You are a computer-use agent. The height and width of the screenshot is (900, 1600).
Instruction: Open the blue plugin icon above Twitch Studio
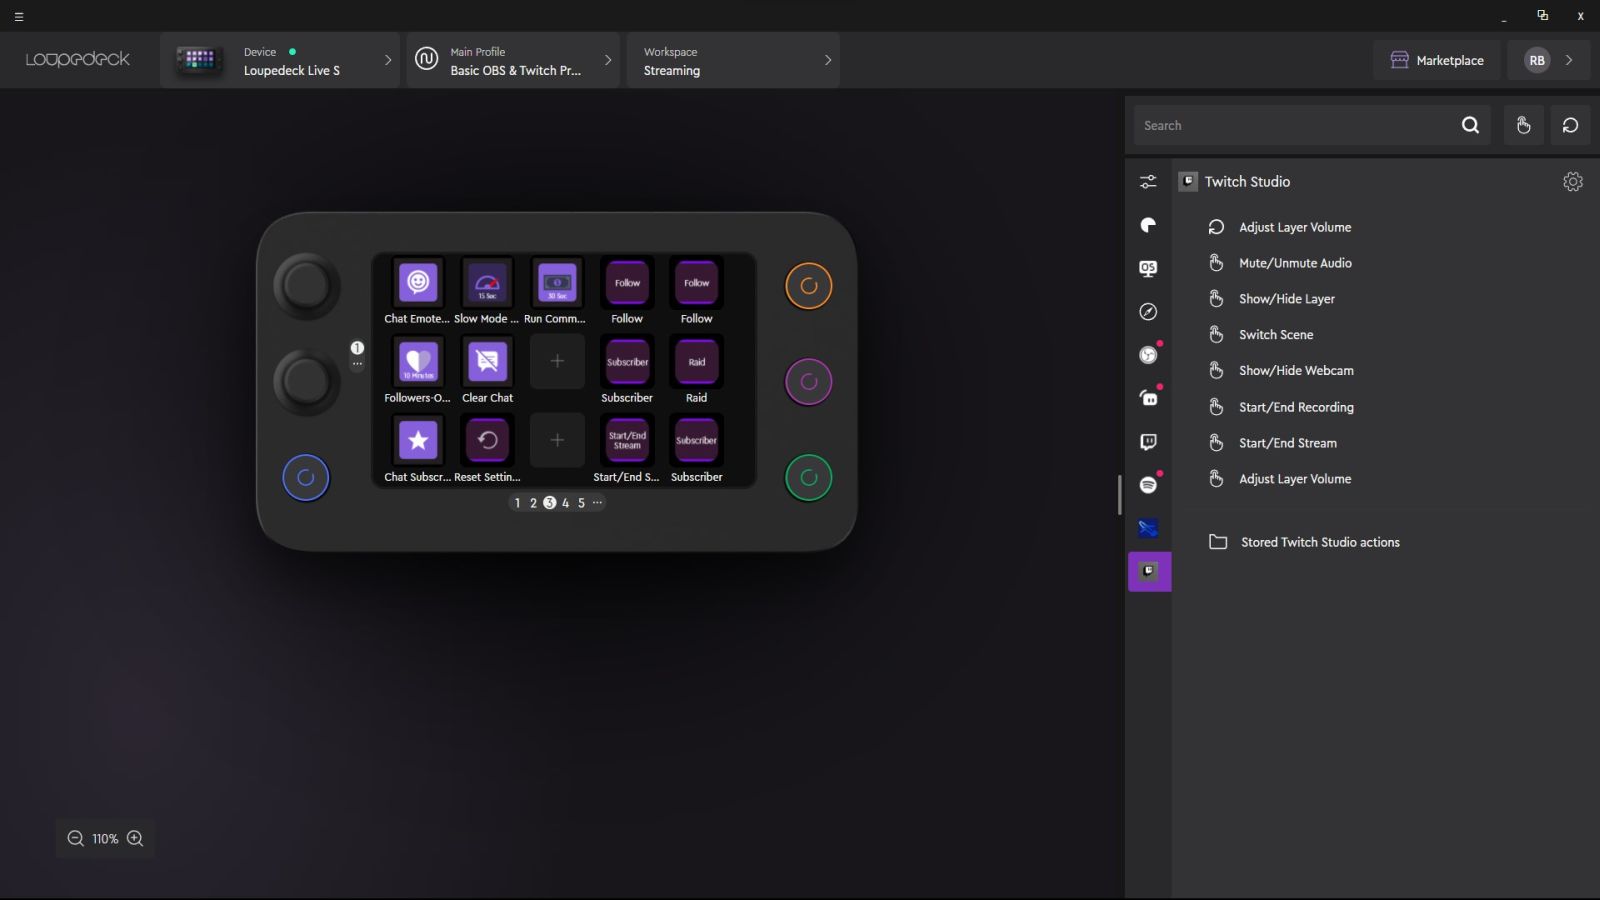(1148, 528)
